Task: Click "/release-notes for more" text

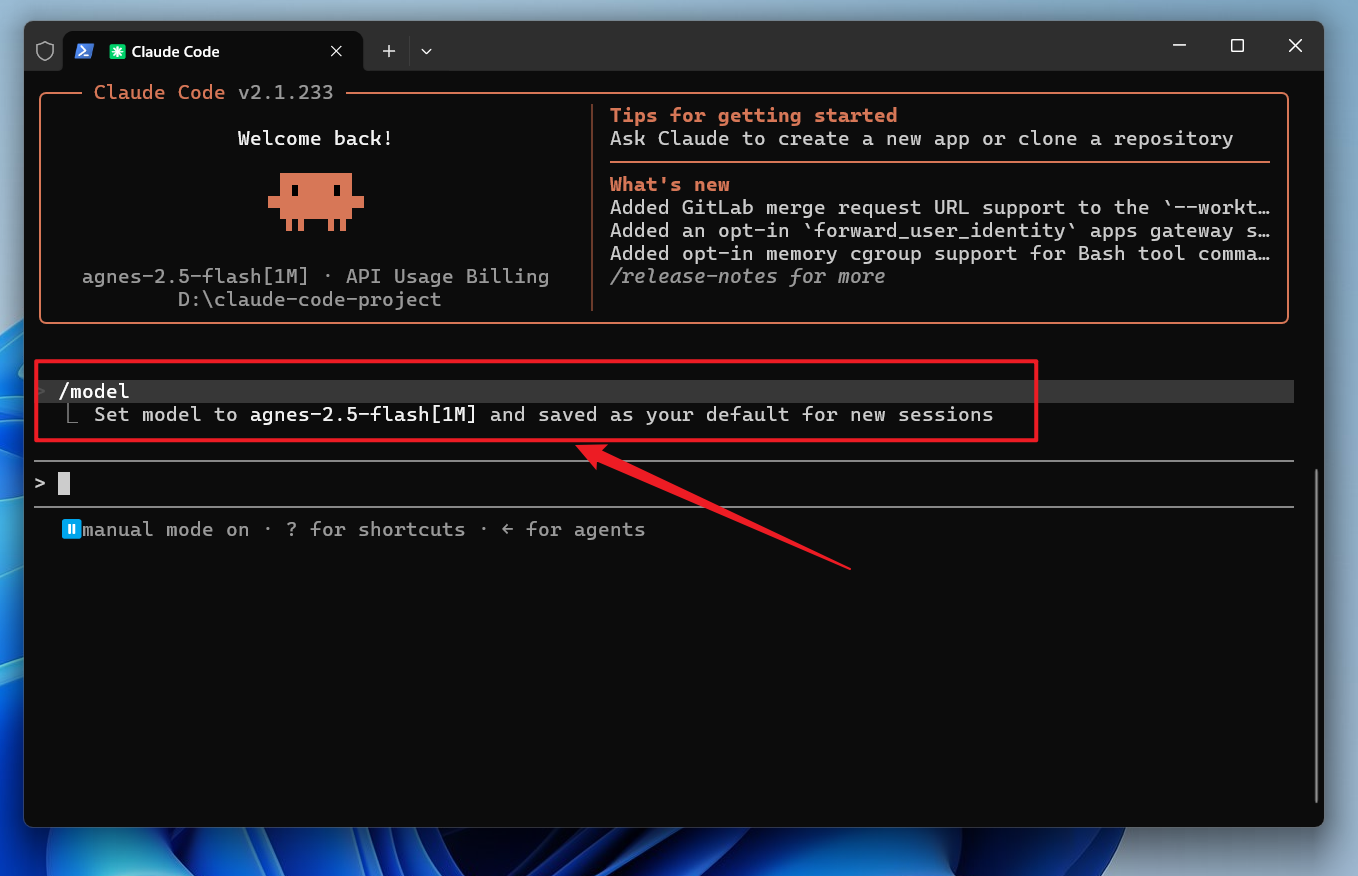Action: pos(748,276)
